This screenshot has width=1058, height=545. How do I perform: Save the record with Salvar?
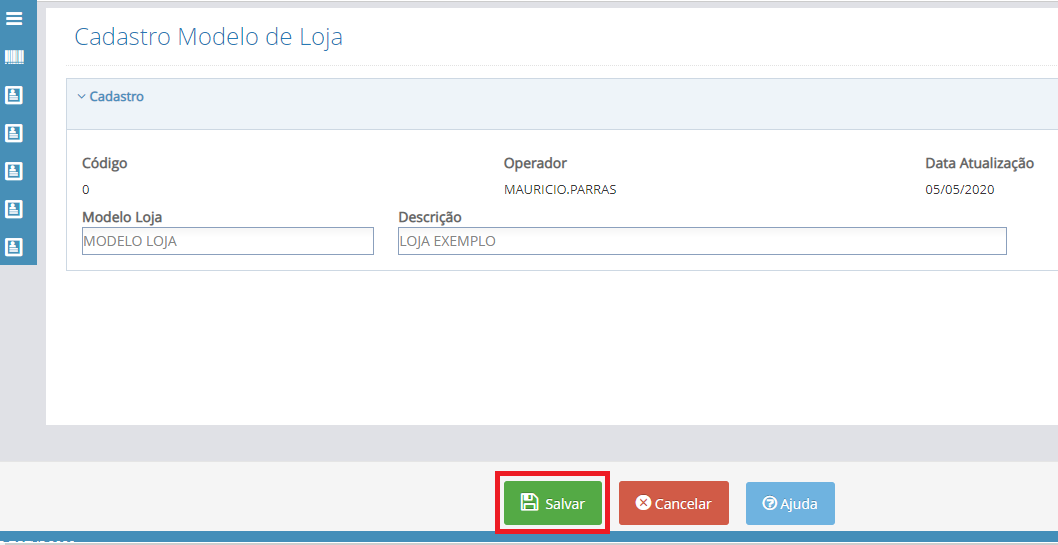point(553,503)
